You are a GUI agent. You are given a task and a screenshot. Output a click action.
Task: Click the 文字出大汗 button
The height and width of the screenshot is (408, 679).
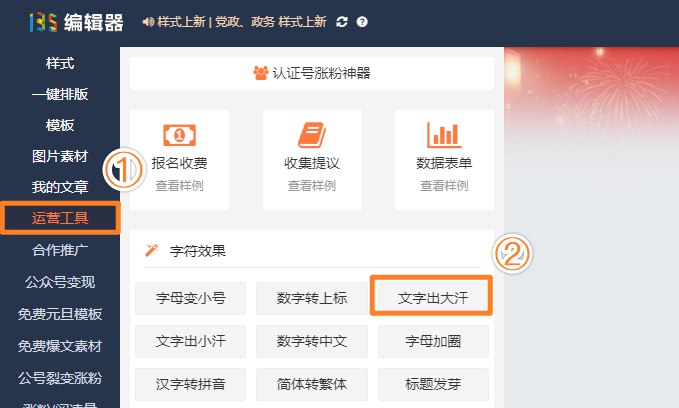tap(432, 298)
